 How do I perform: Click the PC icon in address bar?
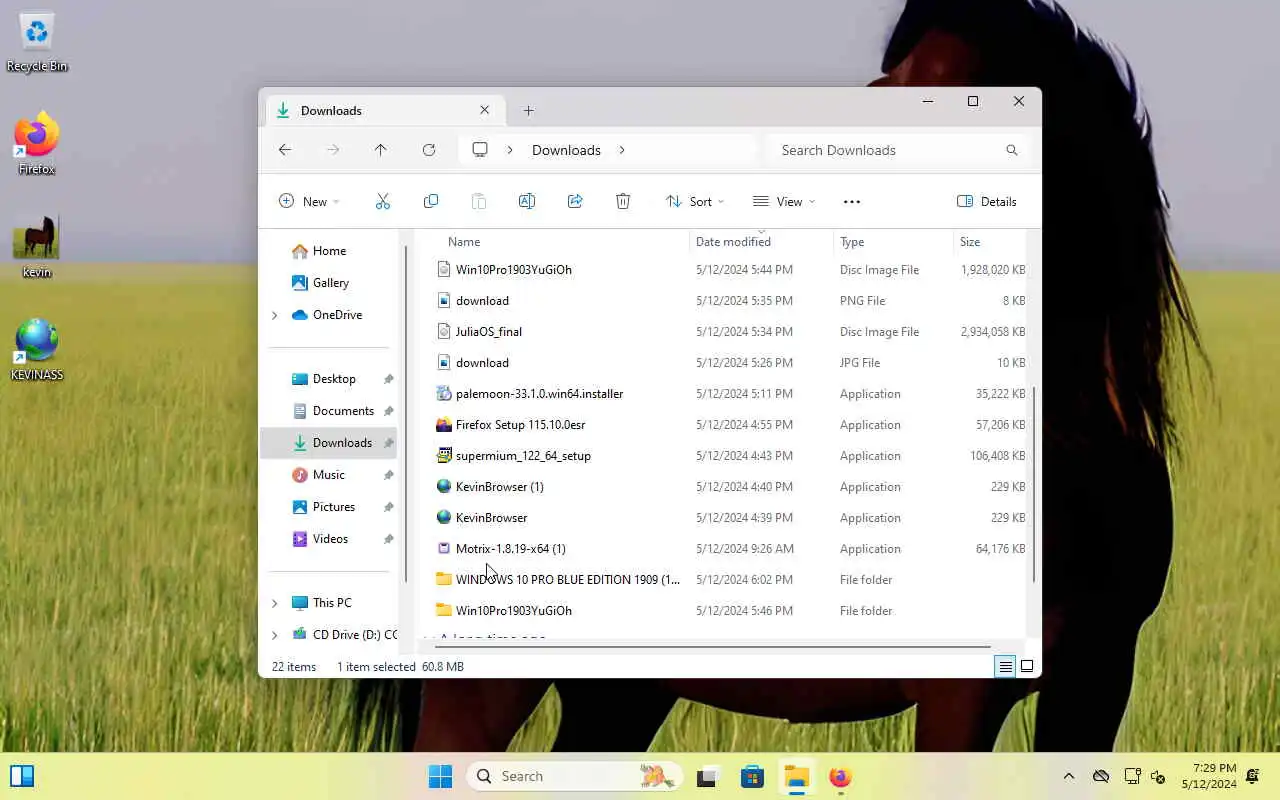coord(480,150)
